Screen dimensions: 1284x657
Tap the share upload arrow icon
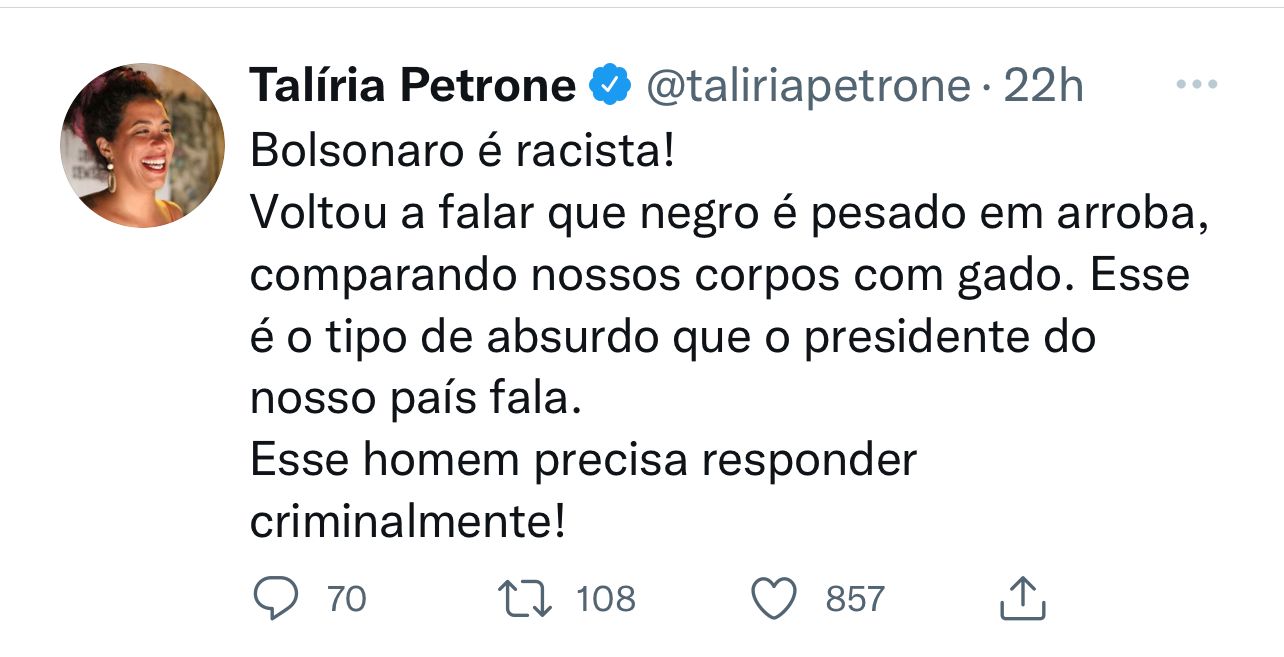pyautogui.click(x=1022, y=598)
